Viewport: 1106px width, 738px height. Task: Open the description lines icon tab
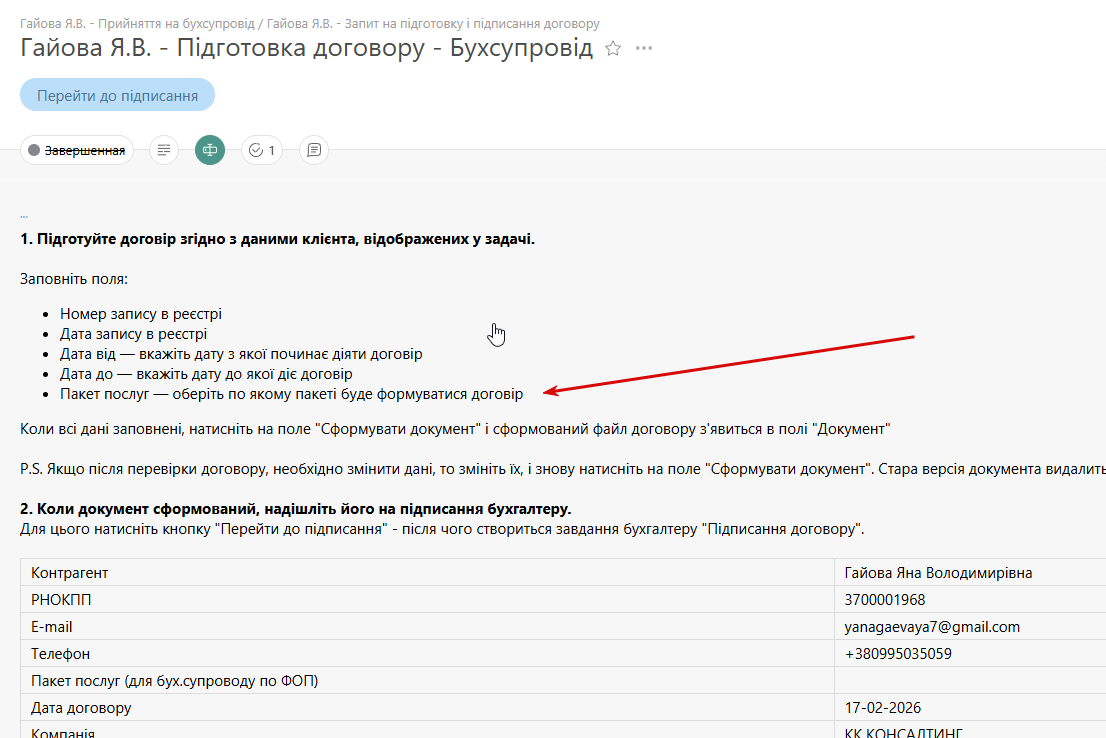[x=164, y=150]
